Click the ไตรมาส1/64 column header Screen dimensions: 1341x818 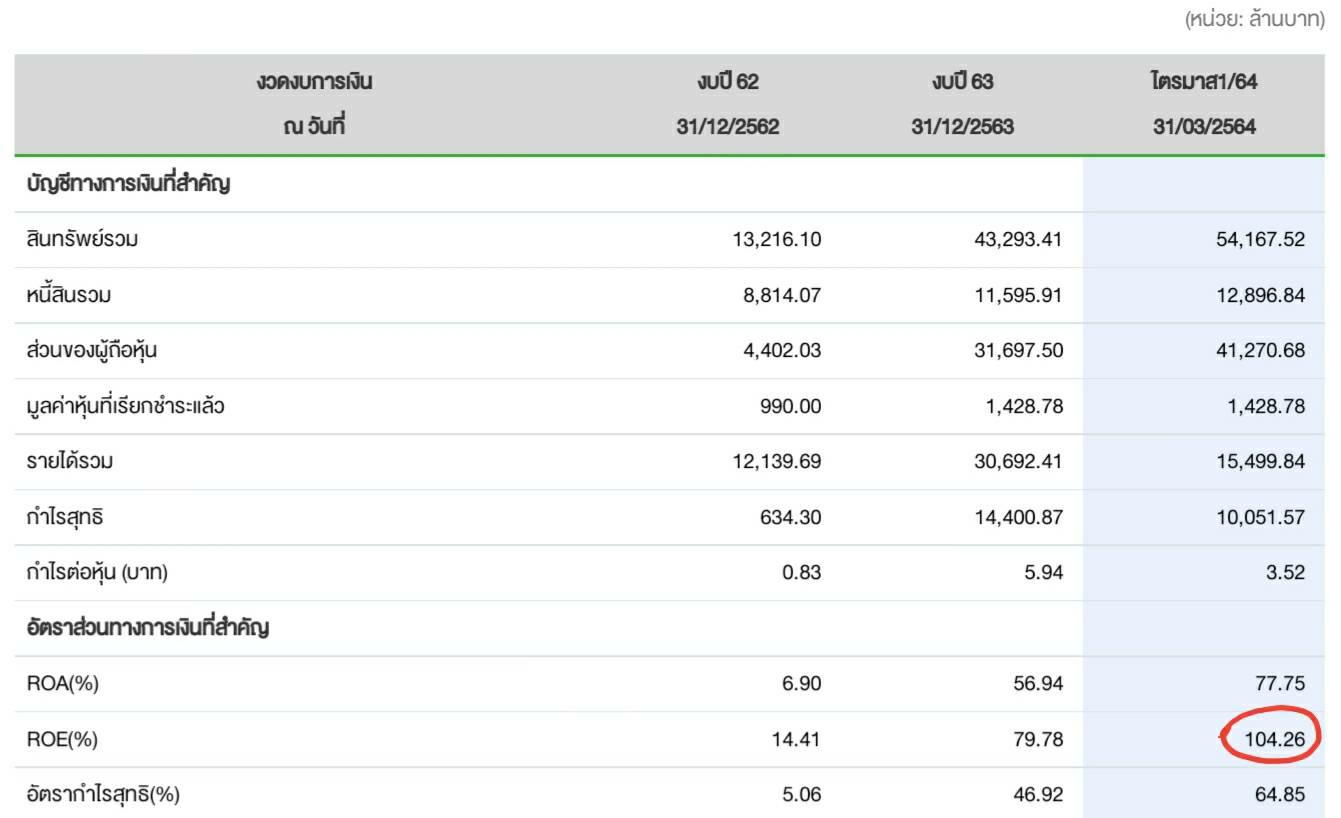(x=1204, y=82)
